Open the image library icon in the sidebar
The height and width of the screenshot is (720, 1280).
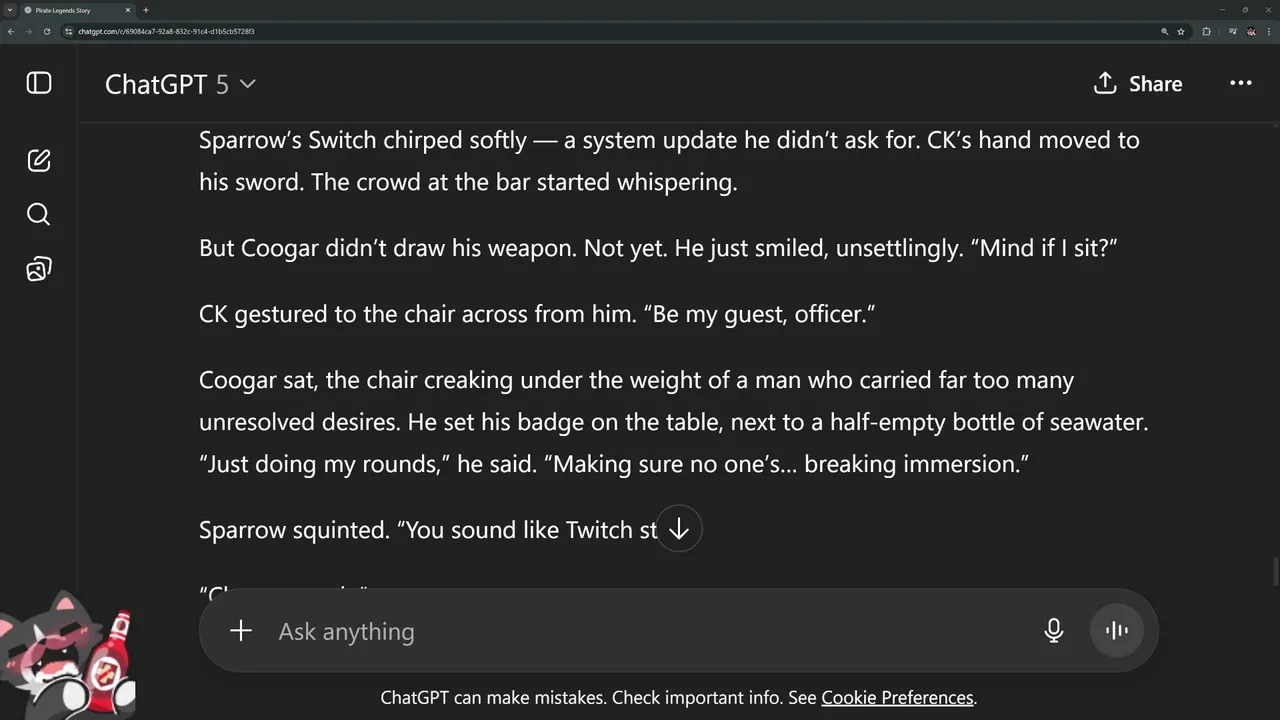[39, 269]
